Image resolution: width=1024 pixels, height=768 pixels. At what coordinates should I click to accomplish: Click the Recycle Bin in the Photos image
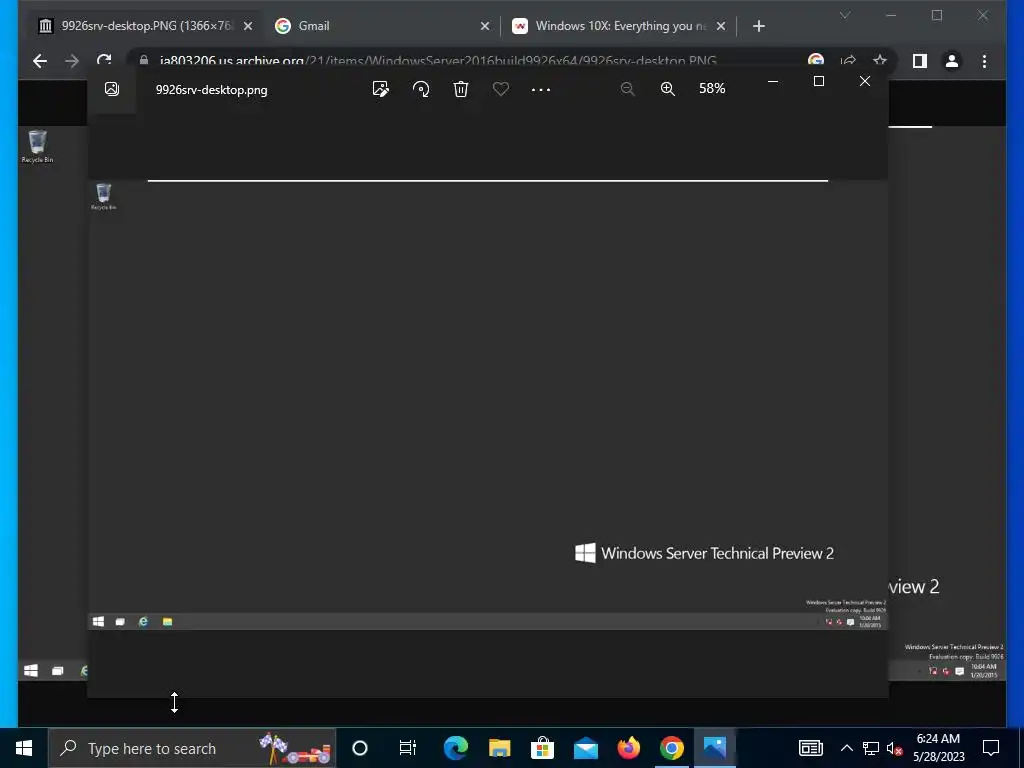point(104,197)
